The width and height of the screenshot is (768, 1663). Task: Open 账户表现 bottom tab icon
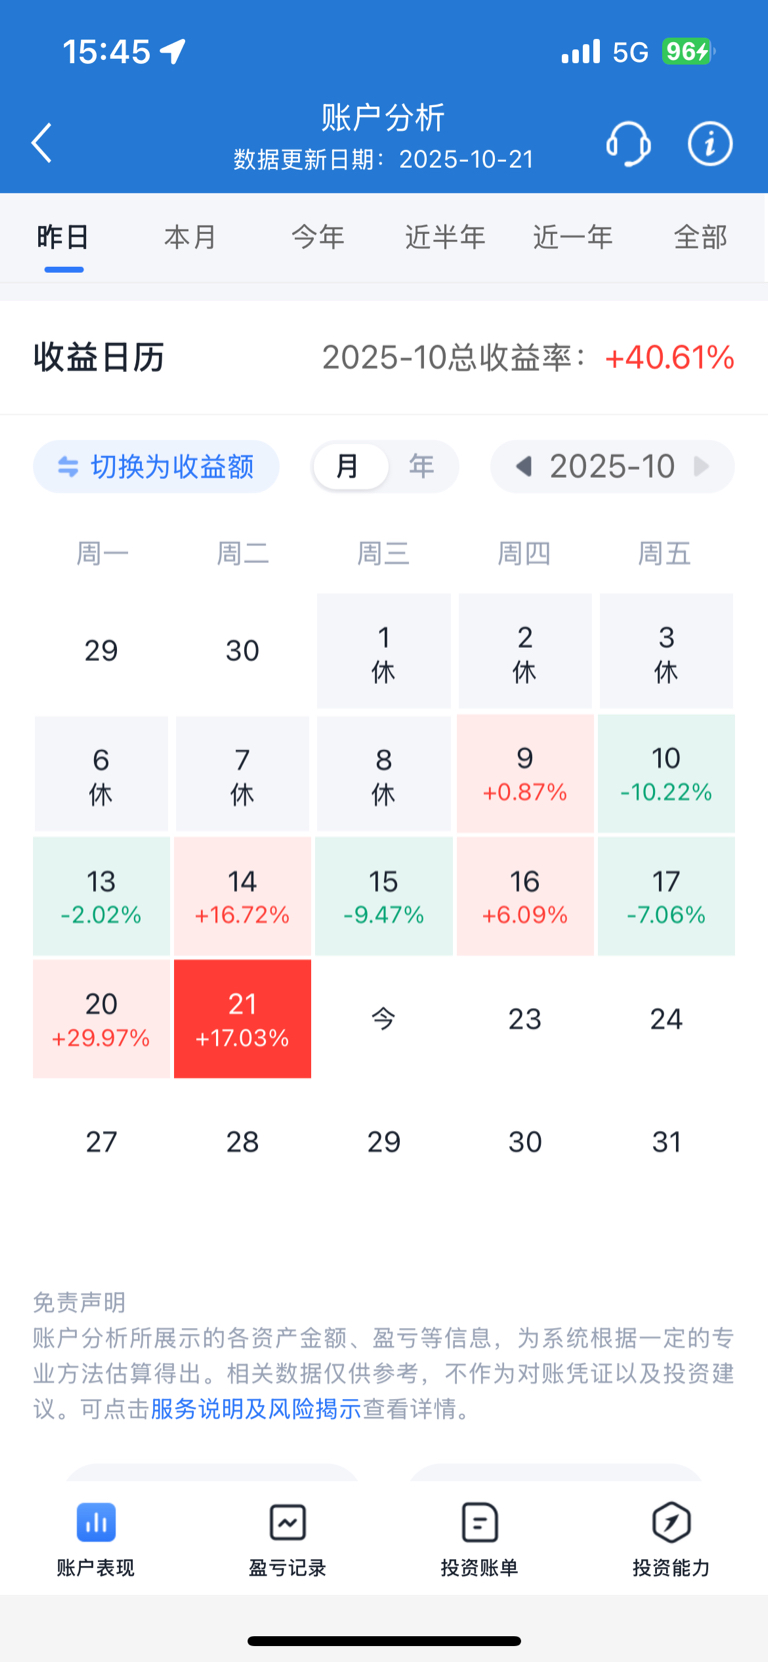pyautogui.click(x=96, y=1523)
